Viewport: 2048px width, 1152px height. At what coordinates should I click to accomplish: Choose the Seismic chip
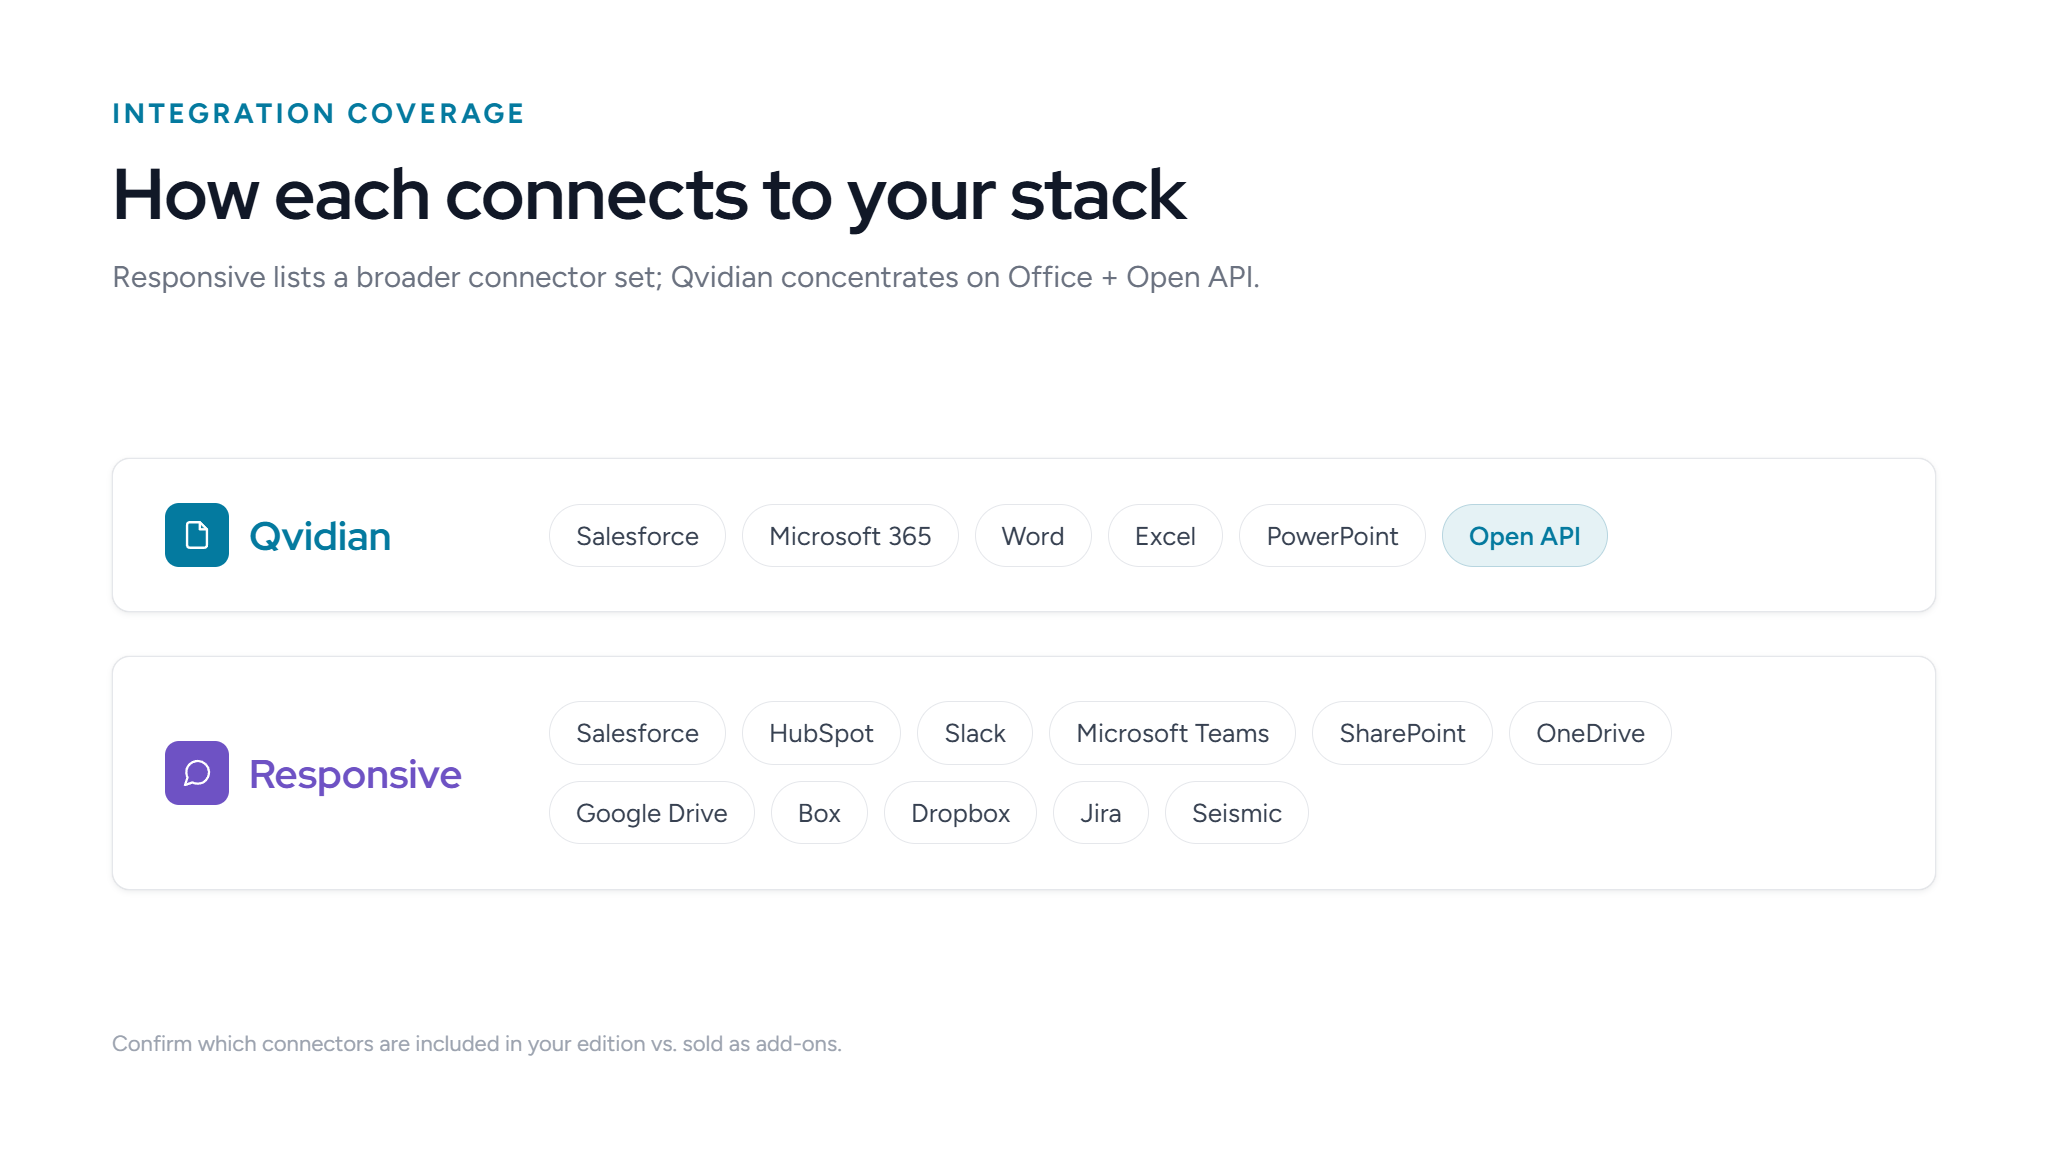tap(1237, 813)
